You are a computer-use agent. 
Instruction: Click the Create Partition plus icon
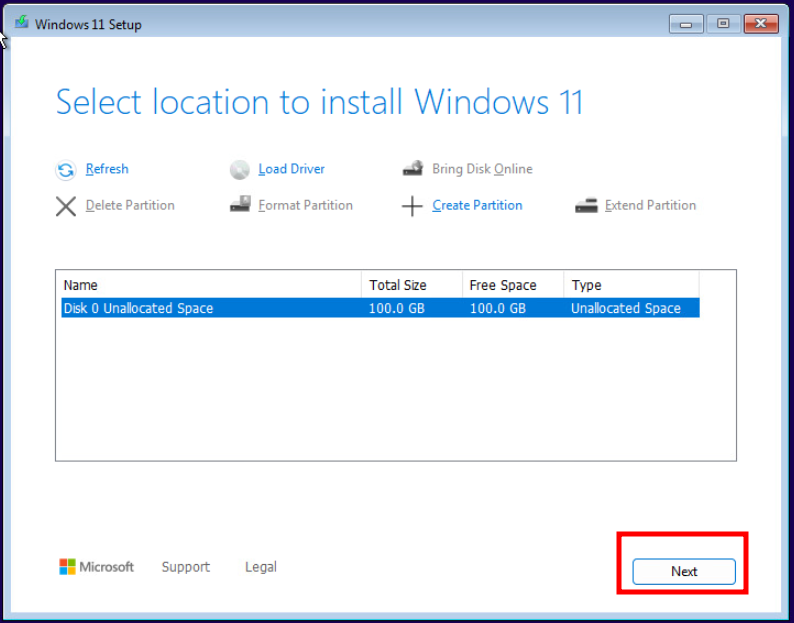tap(412, 206)
